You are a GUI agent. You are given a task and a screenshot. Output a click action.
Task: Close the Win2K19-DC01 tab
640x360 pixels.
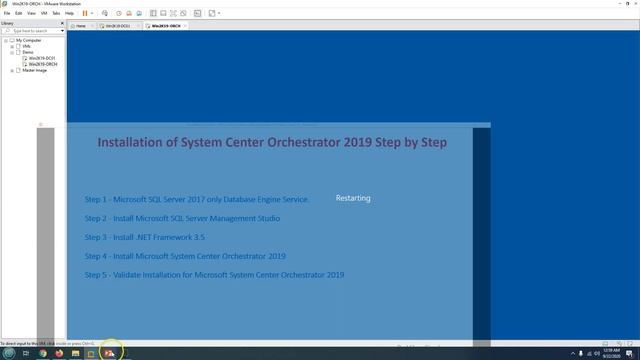(138, 26)
